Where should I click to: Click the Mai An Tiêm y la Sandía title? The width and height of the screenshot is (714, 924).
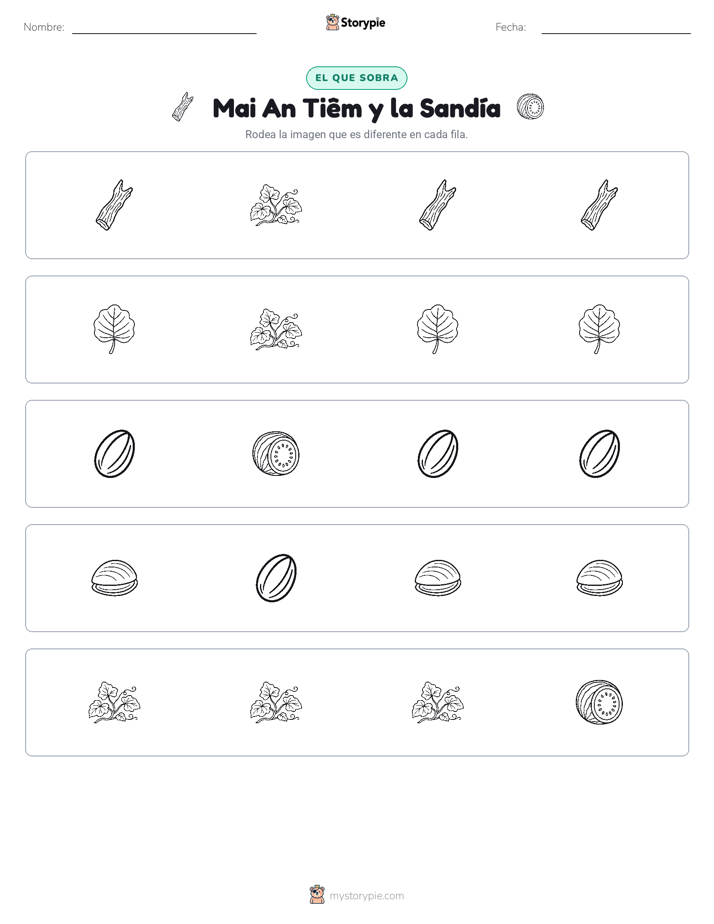coord(356,108)
